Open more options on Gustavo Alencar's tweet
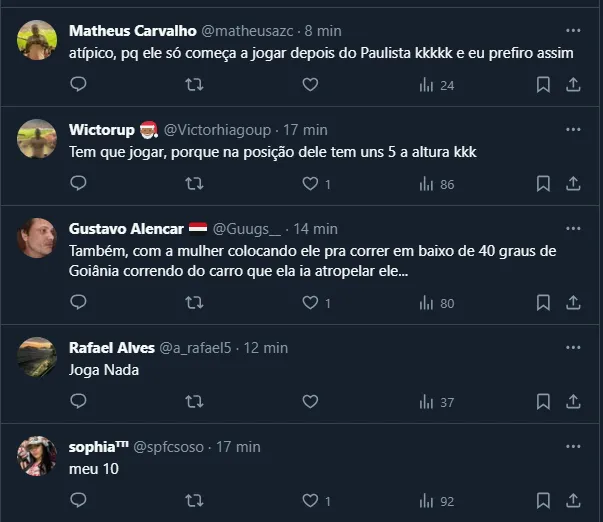603x522 pixels. tap(573, 228)
